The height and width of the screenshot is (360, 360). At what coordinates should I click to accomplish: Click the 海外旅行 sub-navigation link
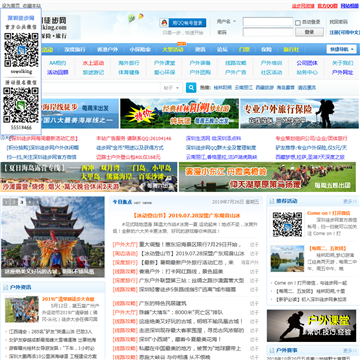pyautogui.click(x=129, y=63)
